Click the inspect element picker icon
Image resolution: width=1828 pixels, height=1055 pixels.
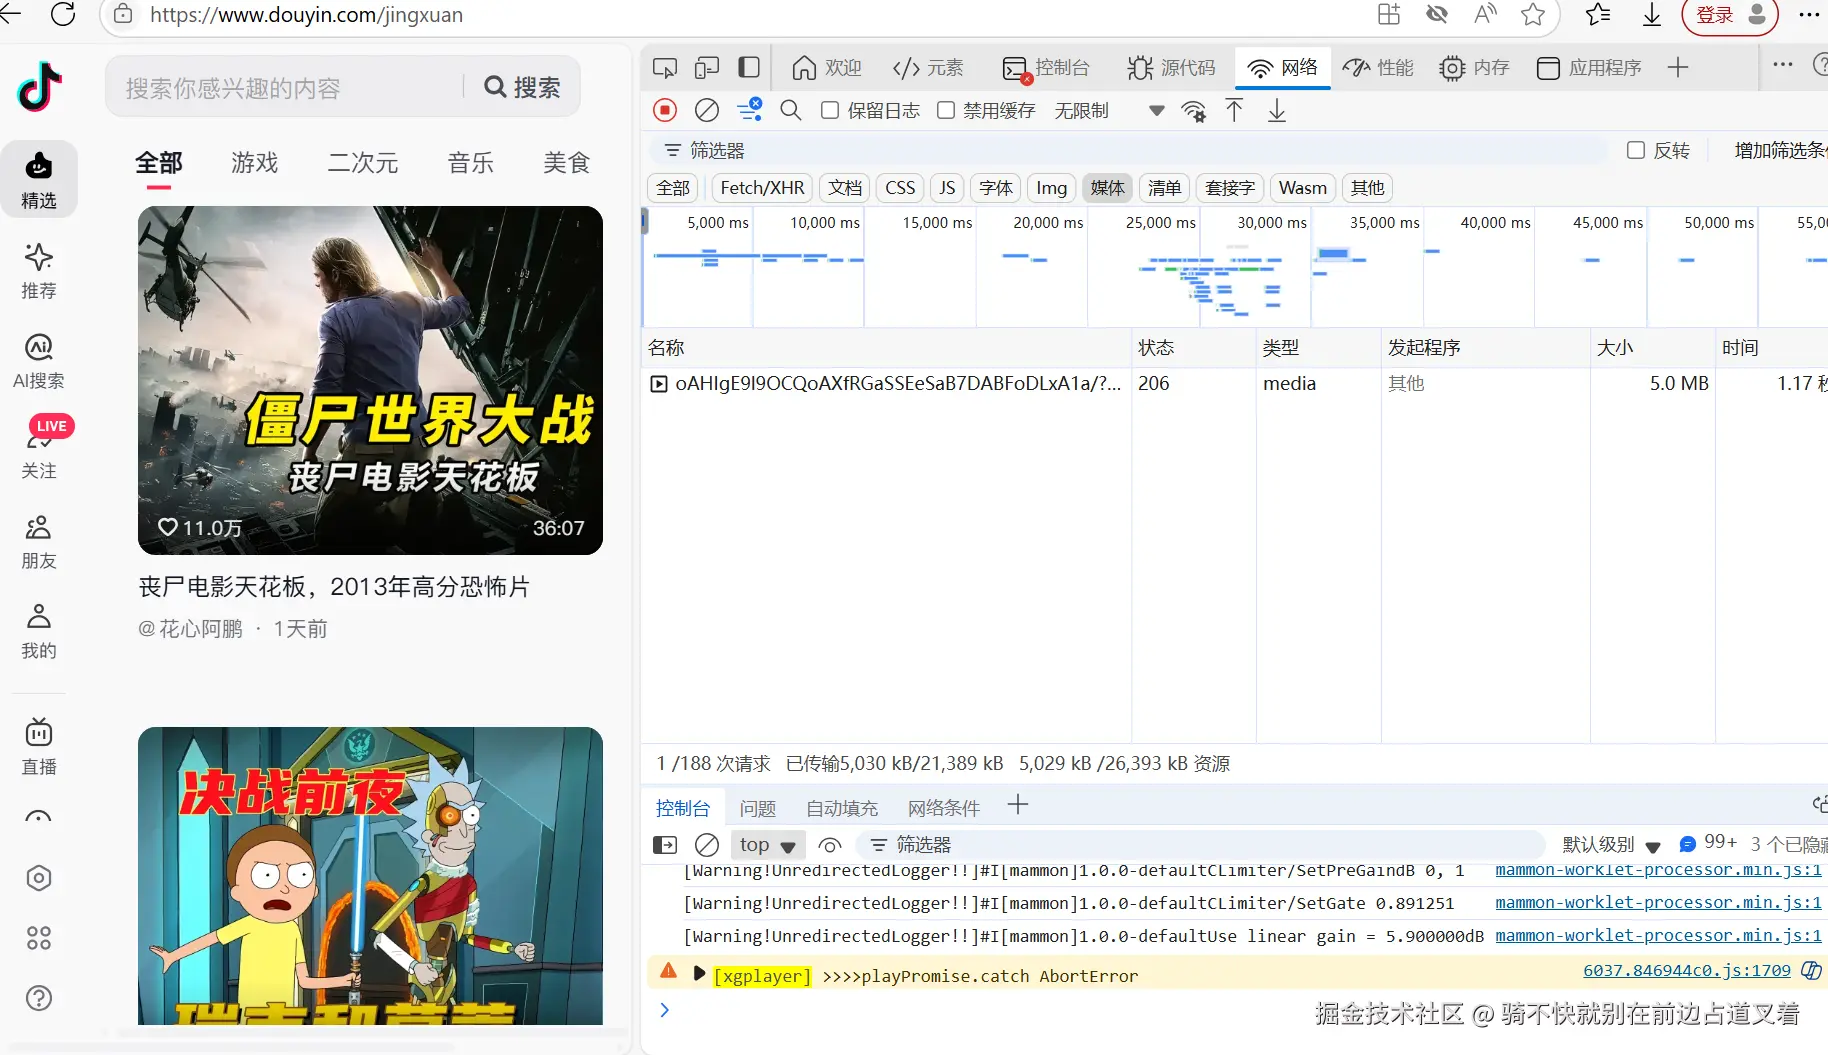[x=665, y=68]
